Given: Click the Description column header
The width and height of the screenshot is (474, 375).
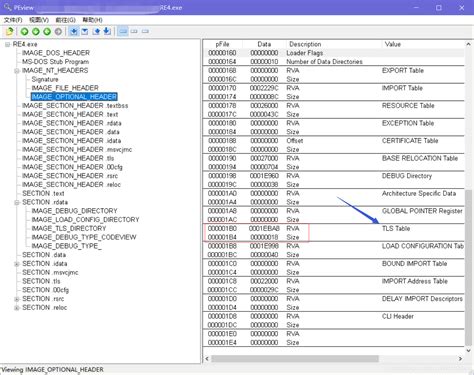Looking at the screenshot, I should tap(305, 44).
